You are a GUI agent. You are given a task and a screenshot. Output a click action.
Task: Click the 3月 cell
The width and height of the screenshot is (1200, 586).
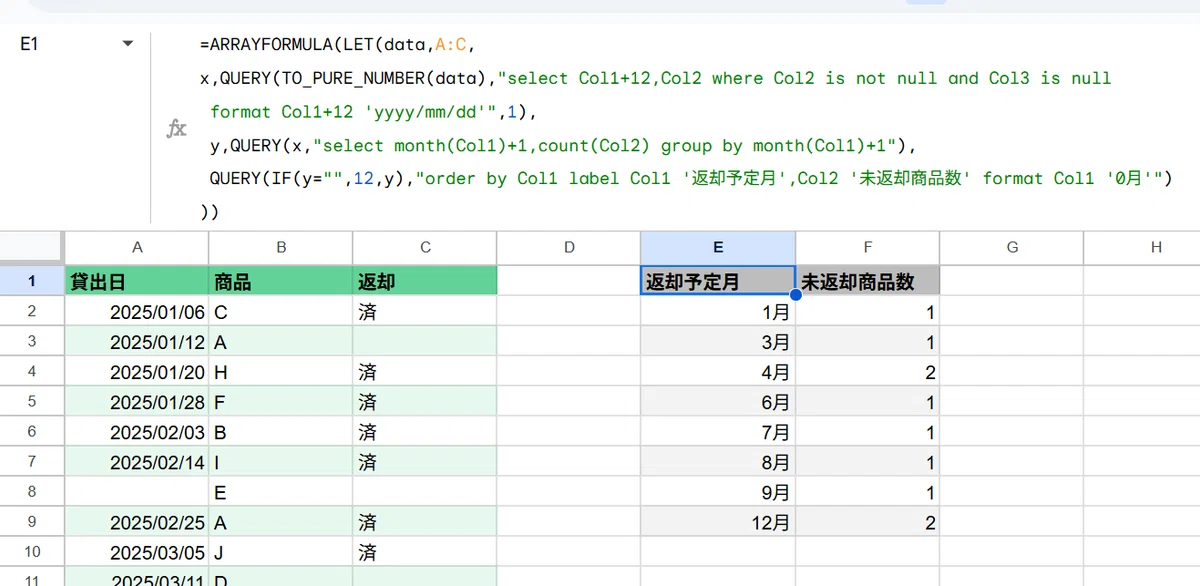[718, 341]
